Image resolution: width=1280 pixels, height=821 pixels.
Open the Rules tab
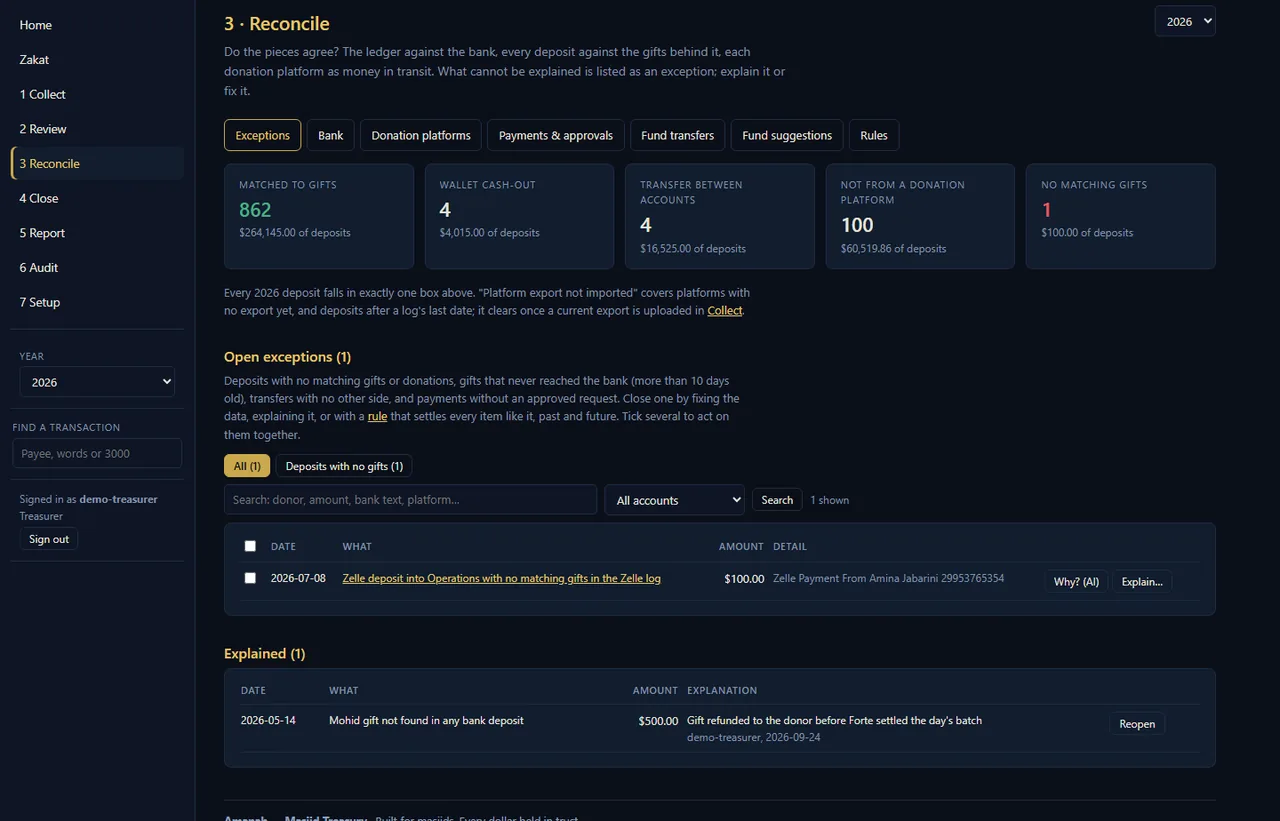coord(874,135)
